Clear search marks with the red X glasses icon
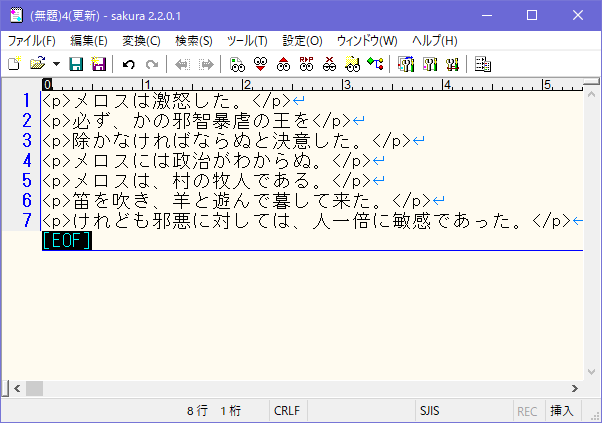The width and height of the screenshot is (602, 423). 329,64
